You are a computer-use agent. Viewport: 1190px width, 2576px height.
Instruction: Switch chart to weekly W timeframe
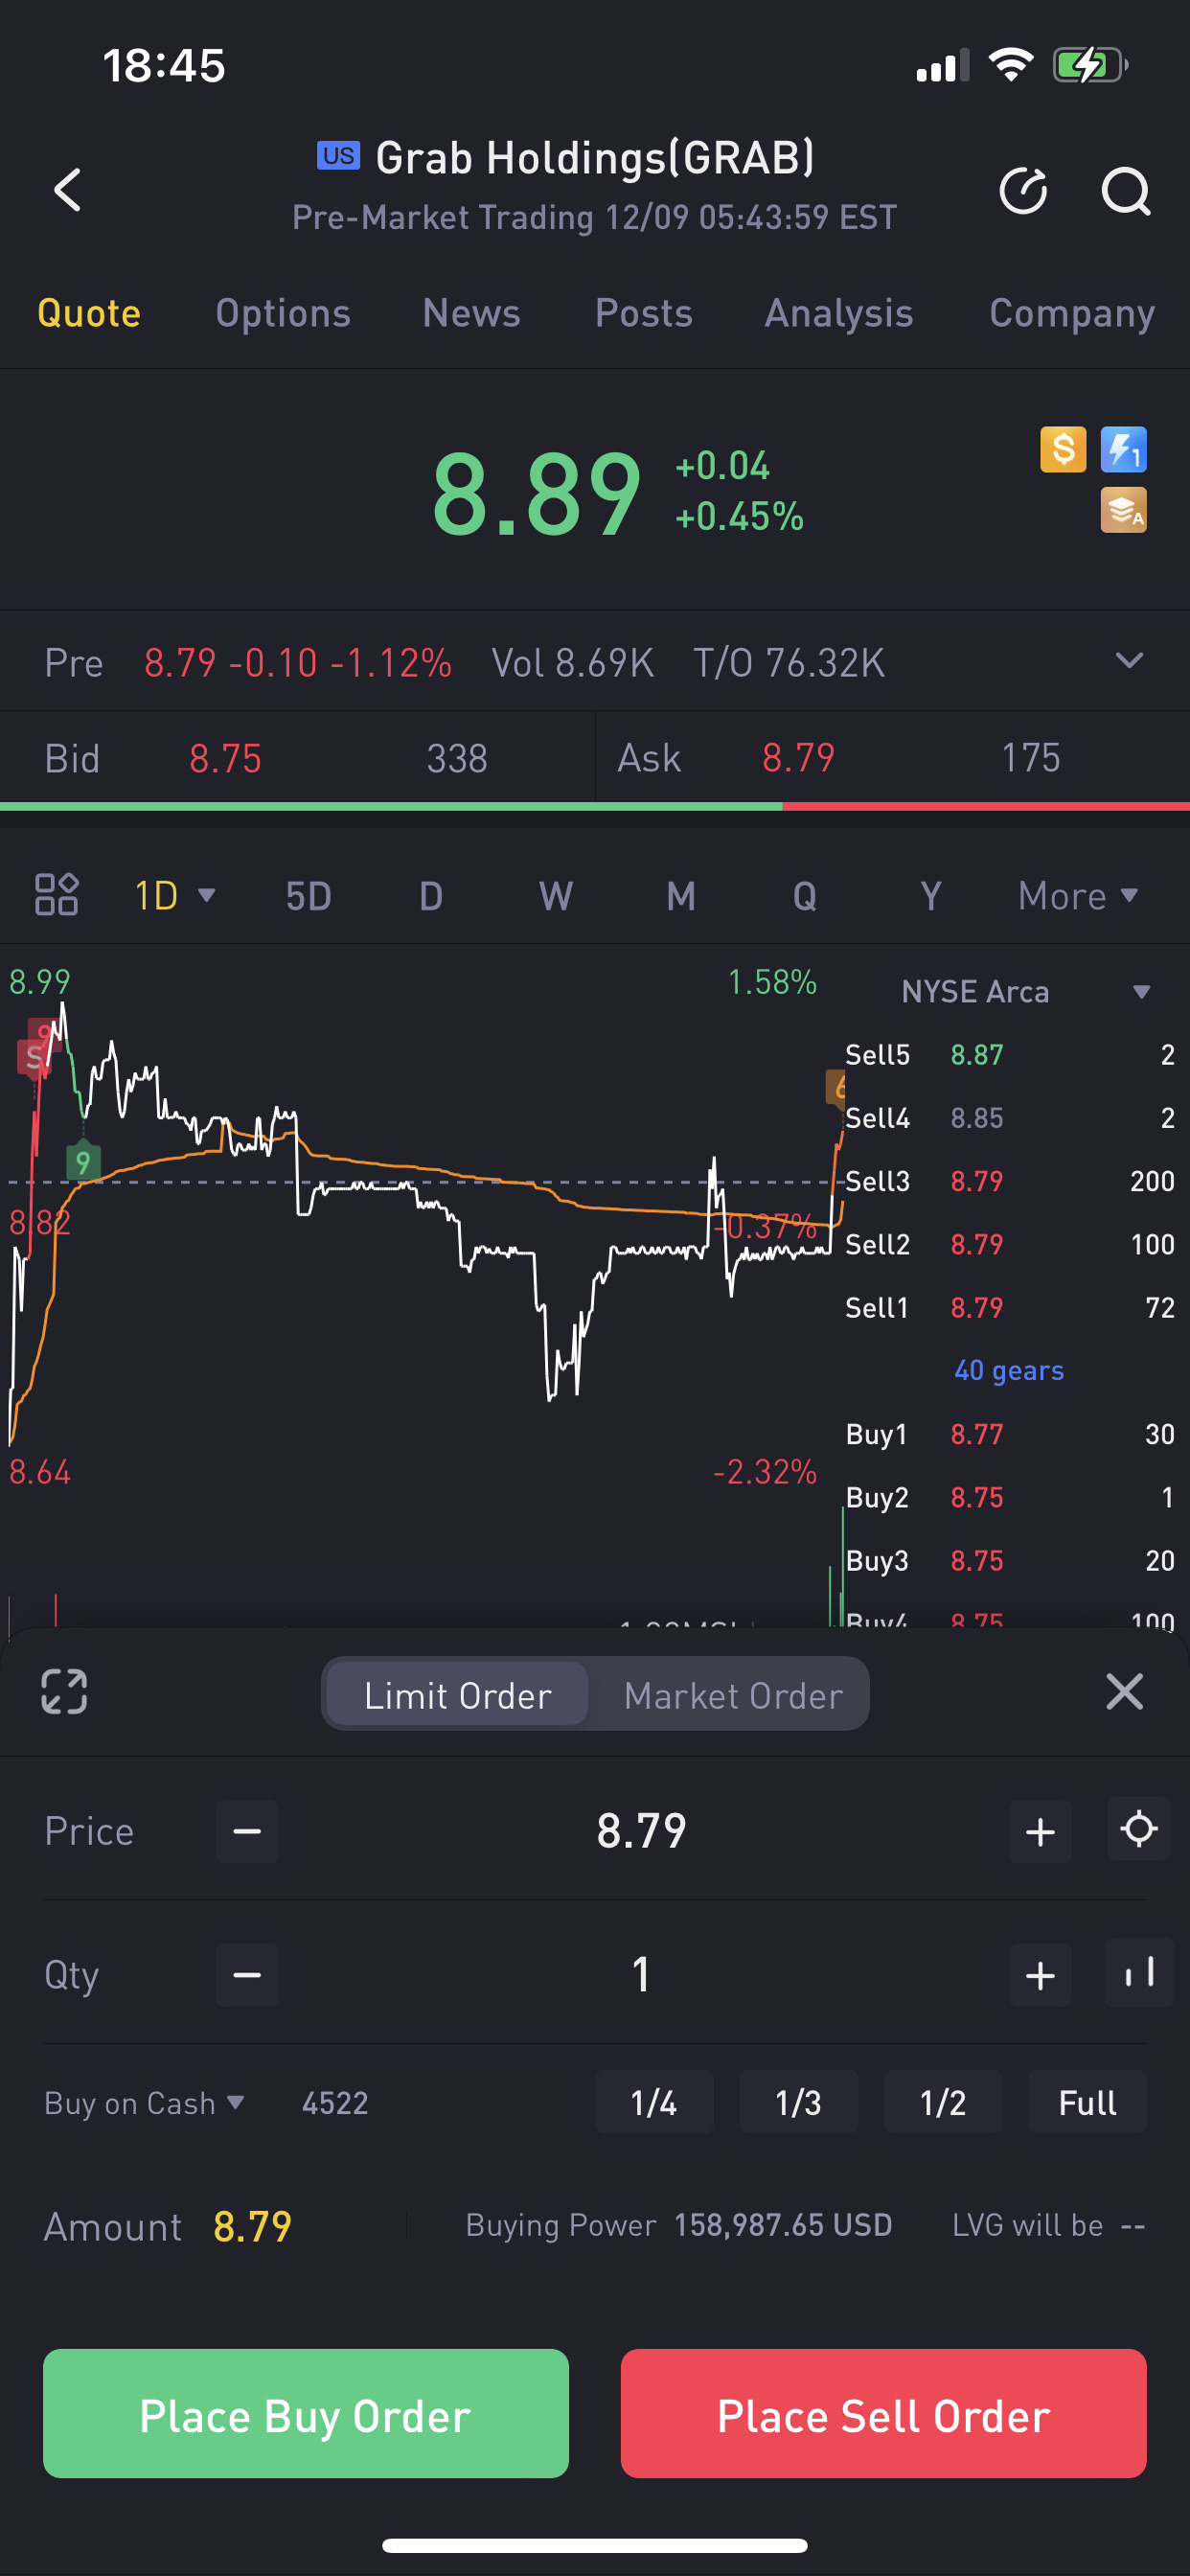point(556,896)
